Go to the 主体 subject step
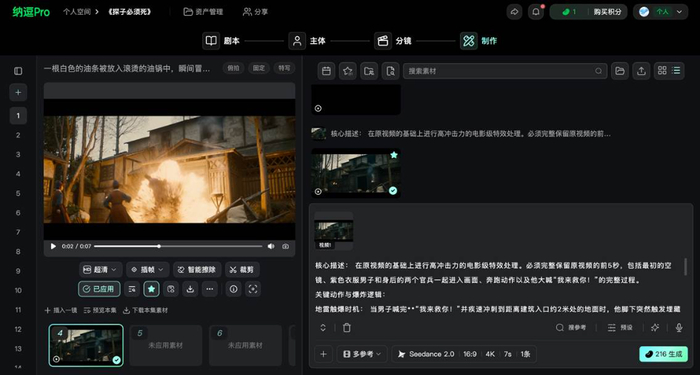This screenshot has width=700, height=375. pos(307,41)
